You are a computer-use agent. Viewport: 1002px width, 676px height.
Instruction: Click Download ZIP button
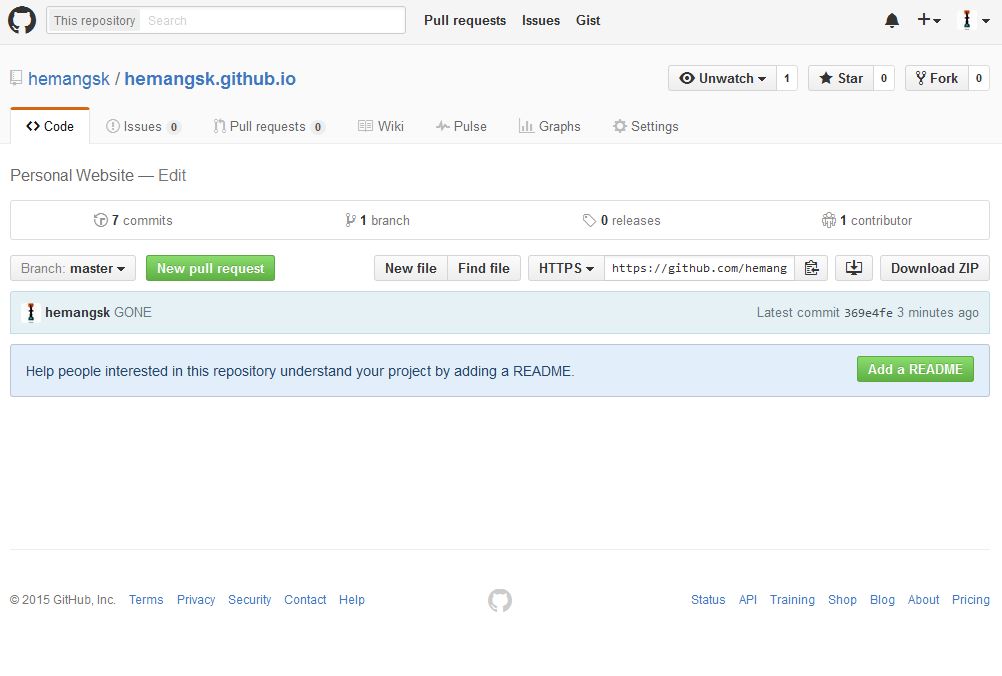935,268
